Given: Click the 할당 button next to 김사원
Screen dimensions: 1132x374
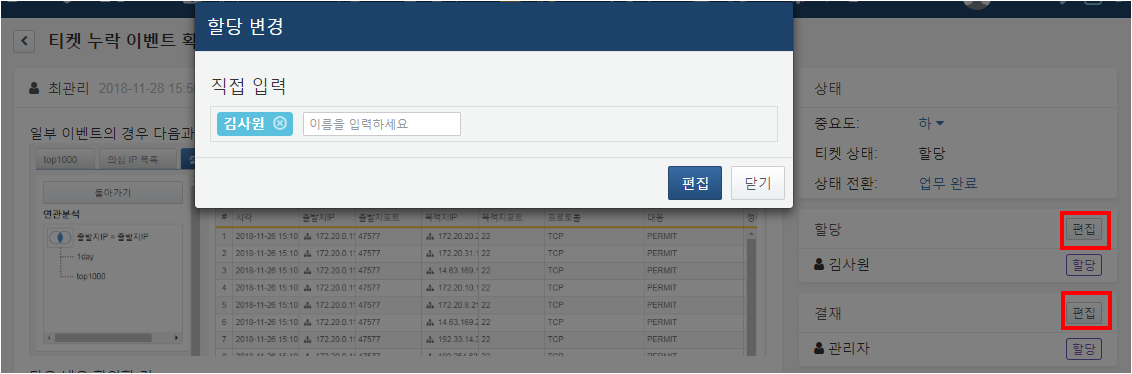Looking at the screenshot, I should pyautogui.click(x=1084, y=265).
